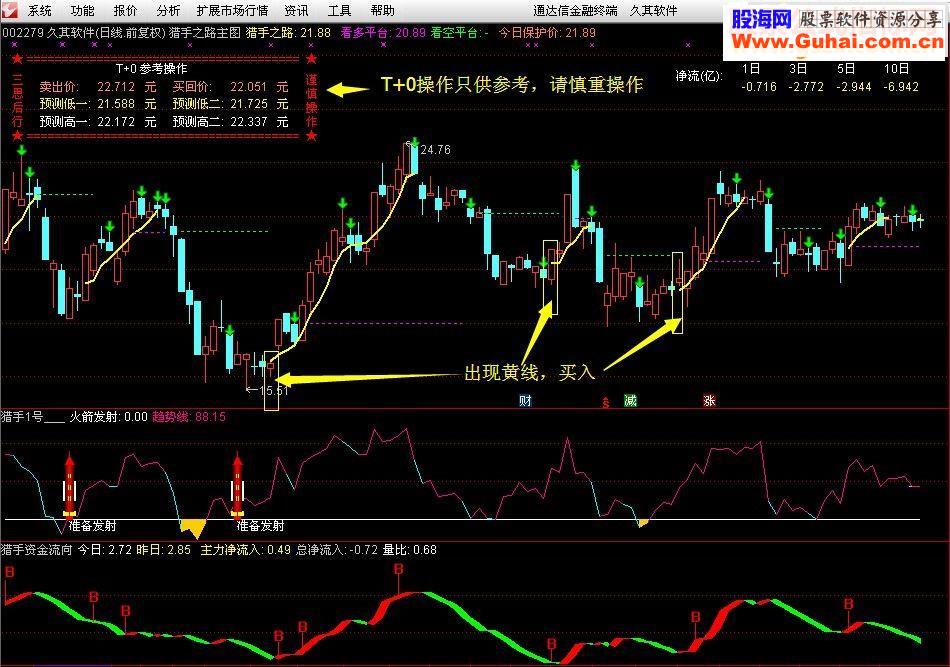
Task: Open the 系统 menu
Action: tap(40, 10)
